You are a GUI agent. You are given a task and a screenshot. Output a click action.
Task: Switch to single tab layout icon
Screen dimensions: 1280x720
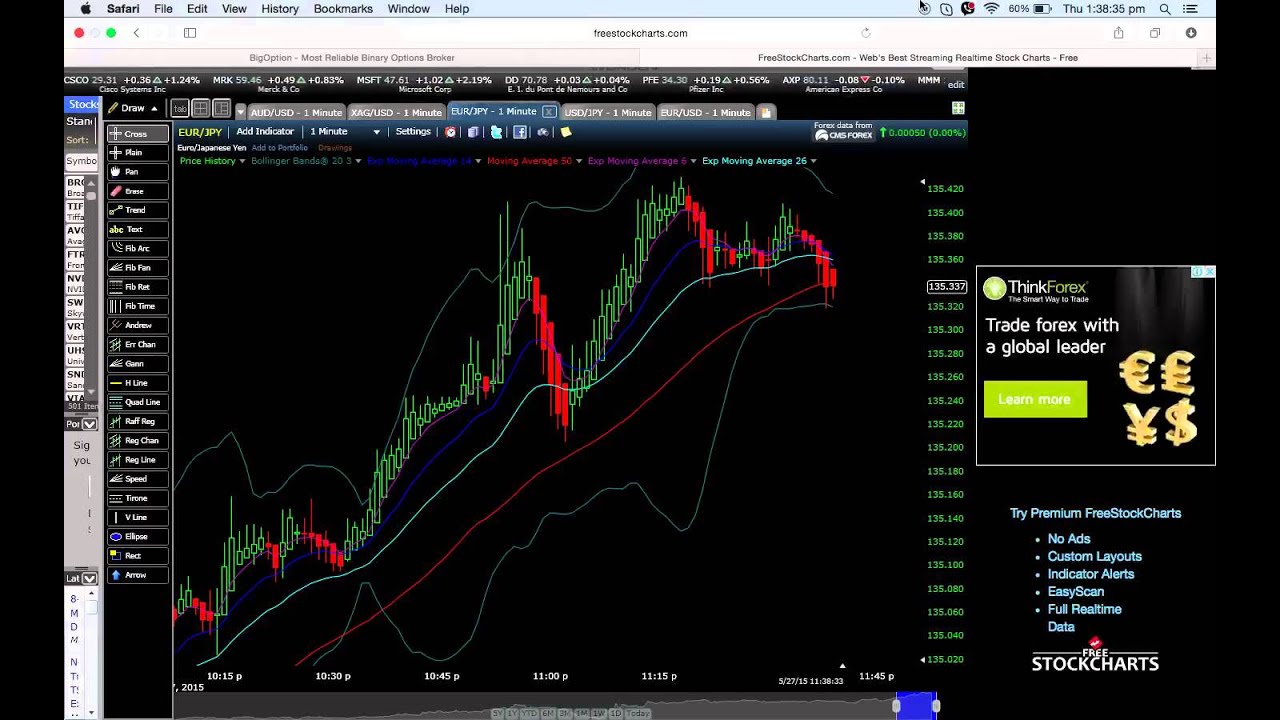pyautogui.click(x=180, y=108)
